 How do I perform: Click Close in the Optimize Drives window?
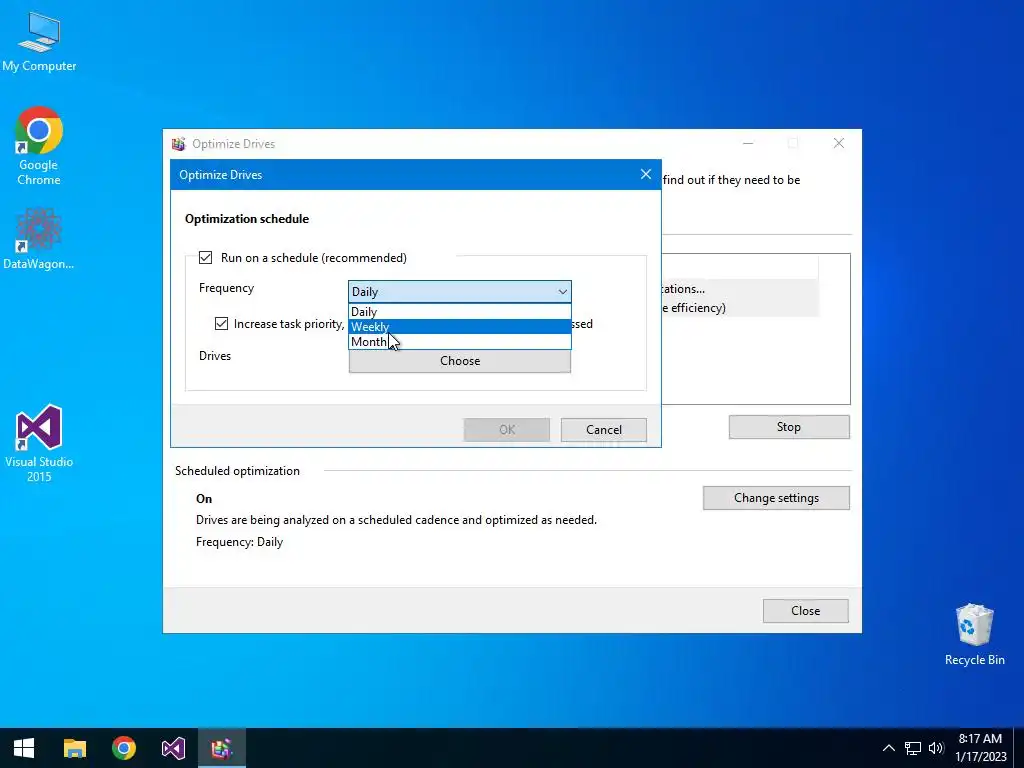pyautogui.click(x=806, y=611)
